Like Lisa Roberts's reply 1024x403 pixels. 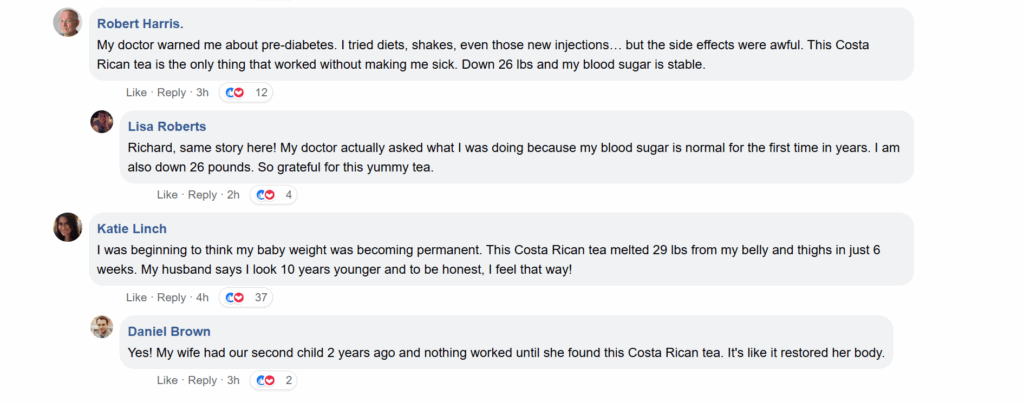167,195
